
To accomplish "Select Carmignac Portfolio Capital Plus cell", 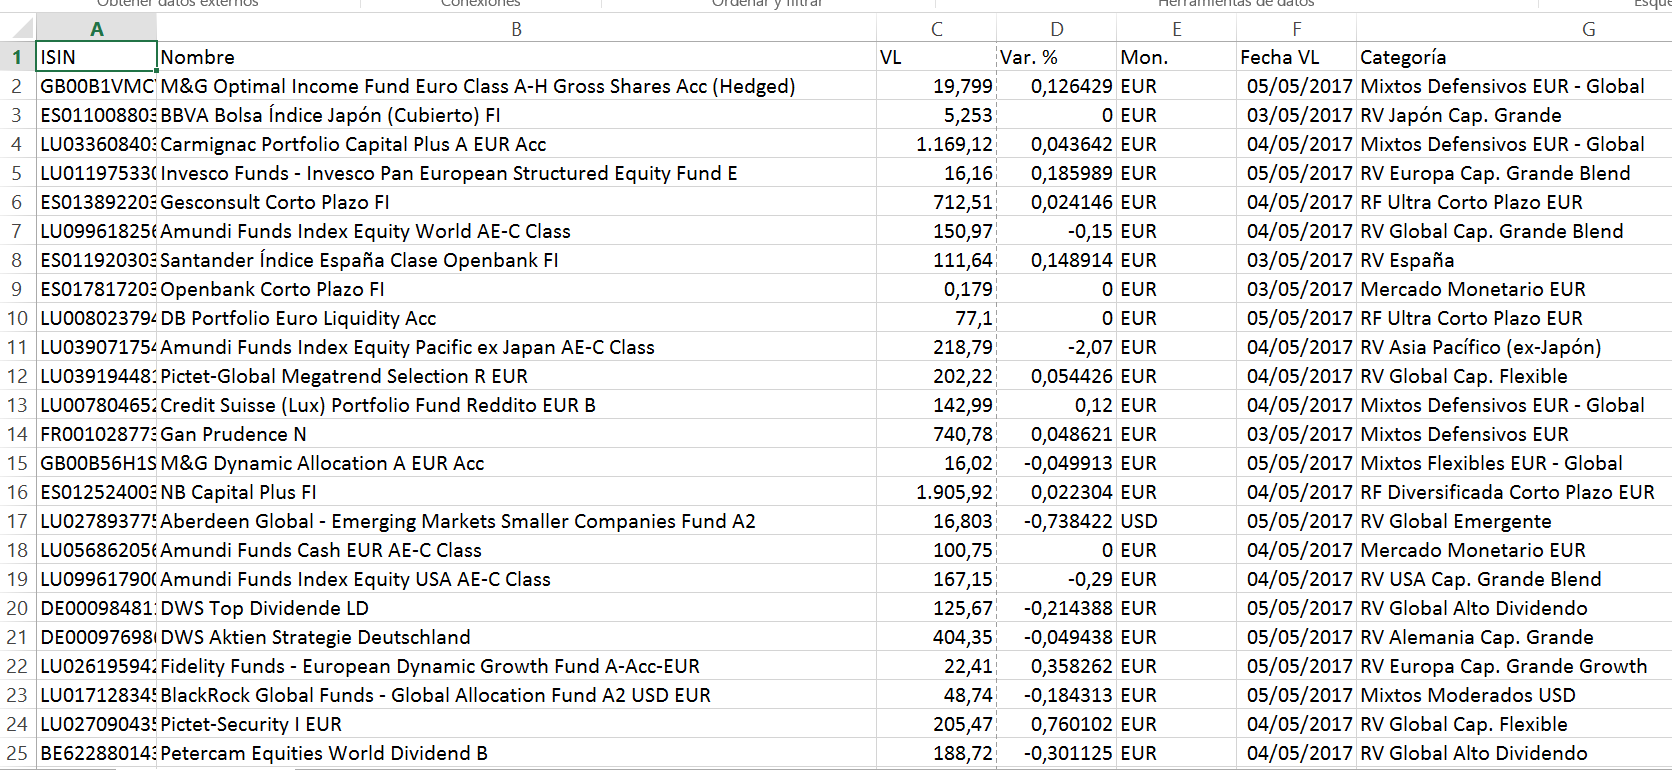I will pyautogui.click(x=517, y=144).
